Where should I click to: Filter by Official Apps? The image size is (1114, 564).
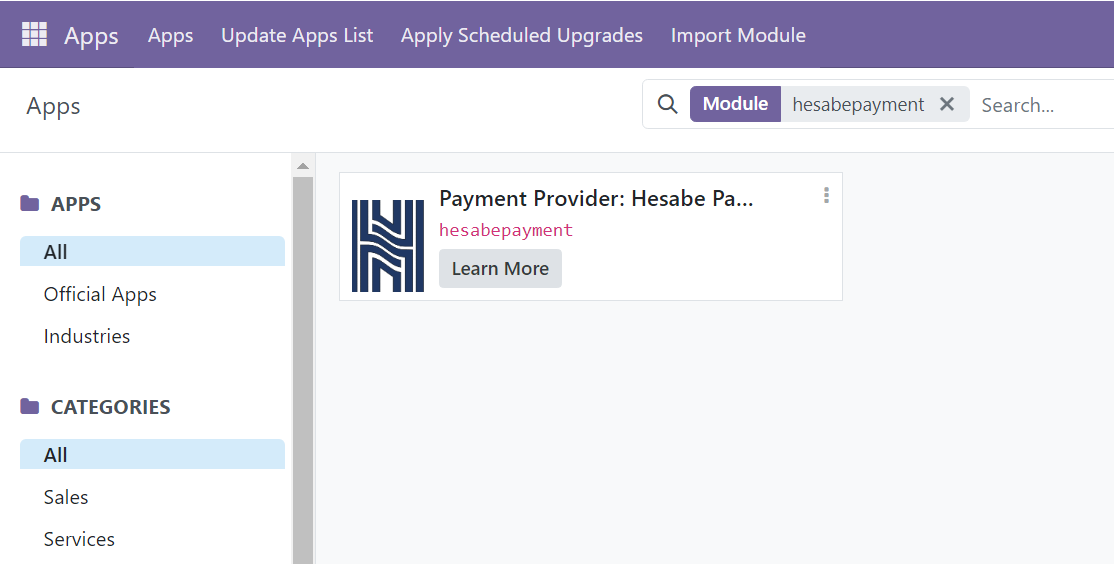click(100, 294)
